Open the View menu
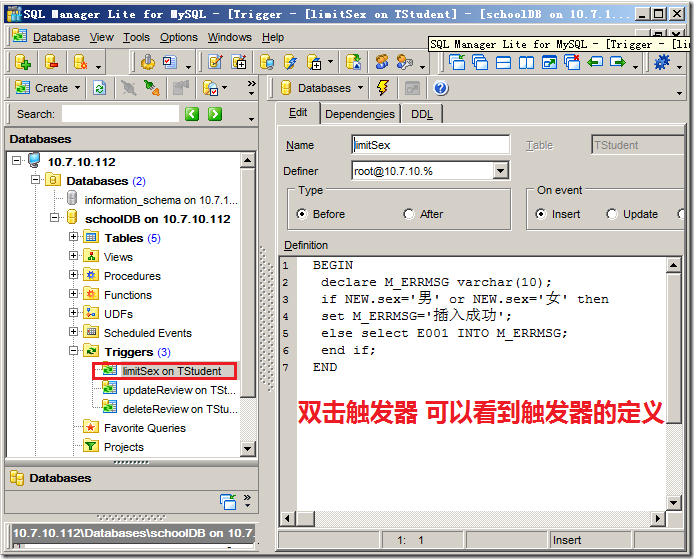Image resolution: width=694 pixels, height=559 pixels. coord(102,38)
